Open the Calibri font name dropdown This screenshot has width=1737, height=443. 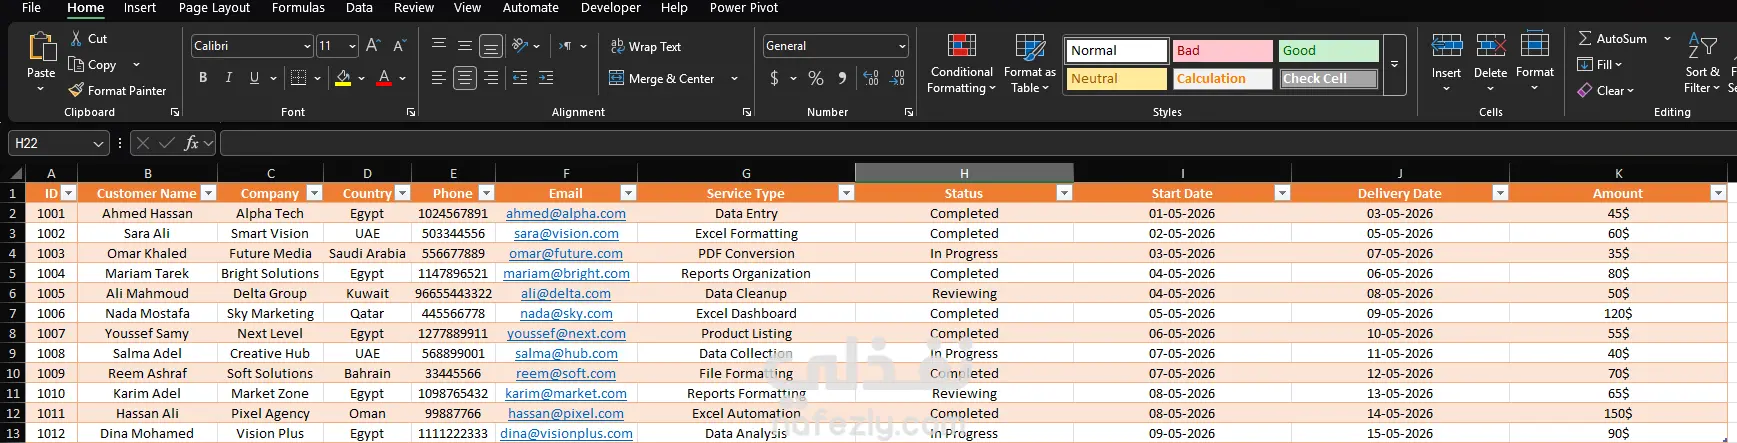coord(307,46)
